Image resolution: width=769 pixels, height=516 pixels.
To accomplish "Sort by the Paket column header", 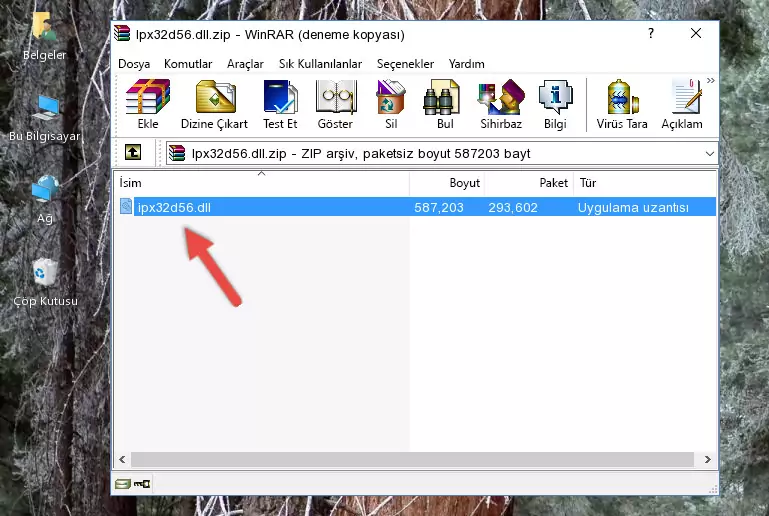I will tap(529, 183).
